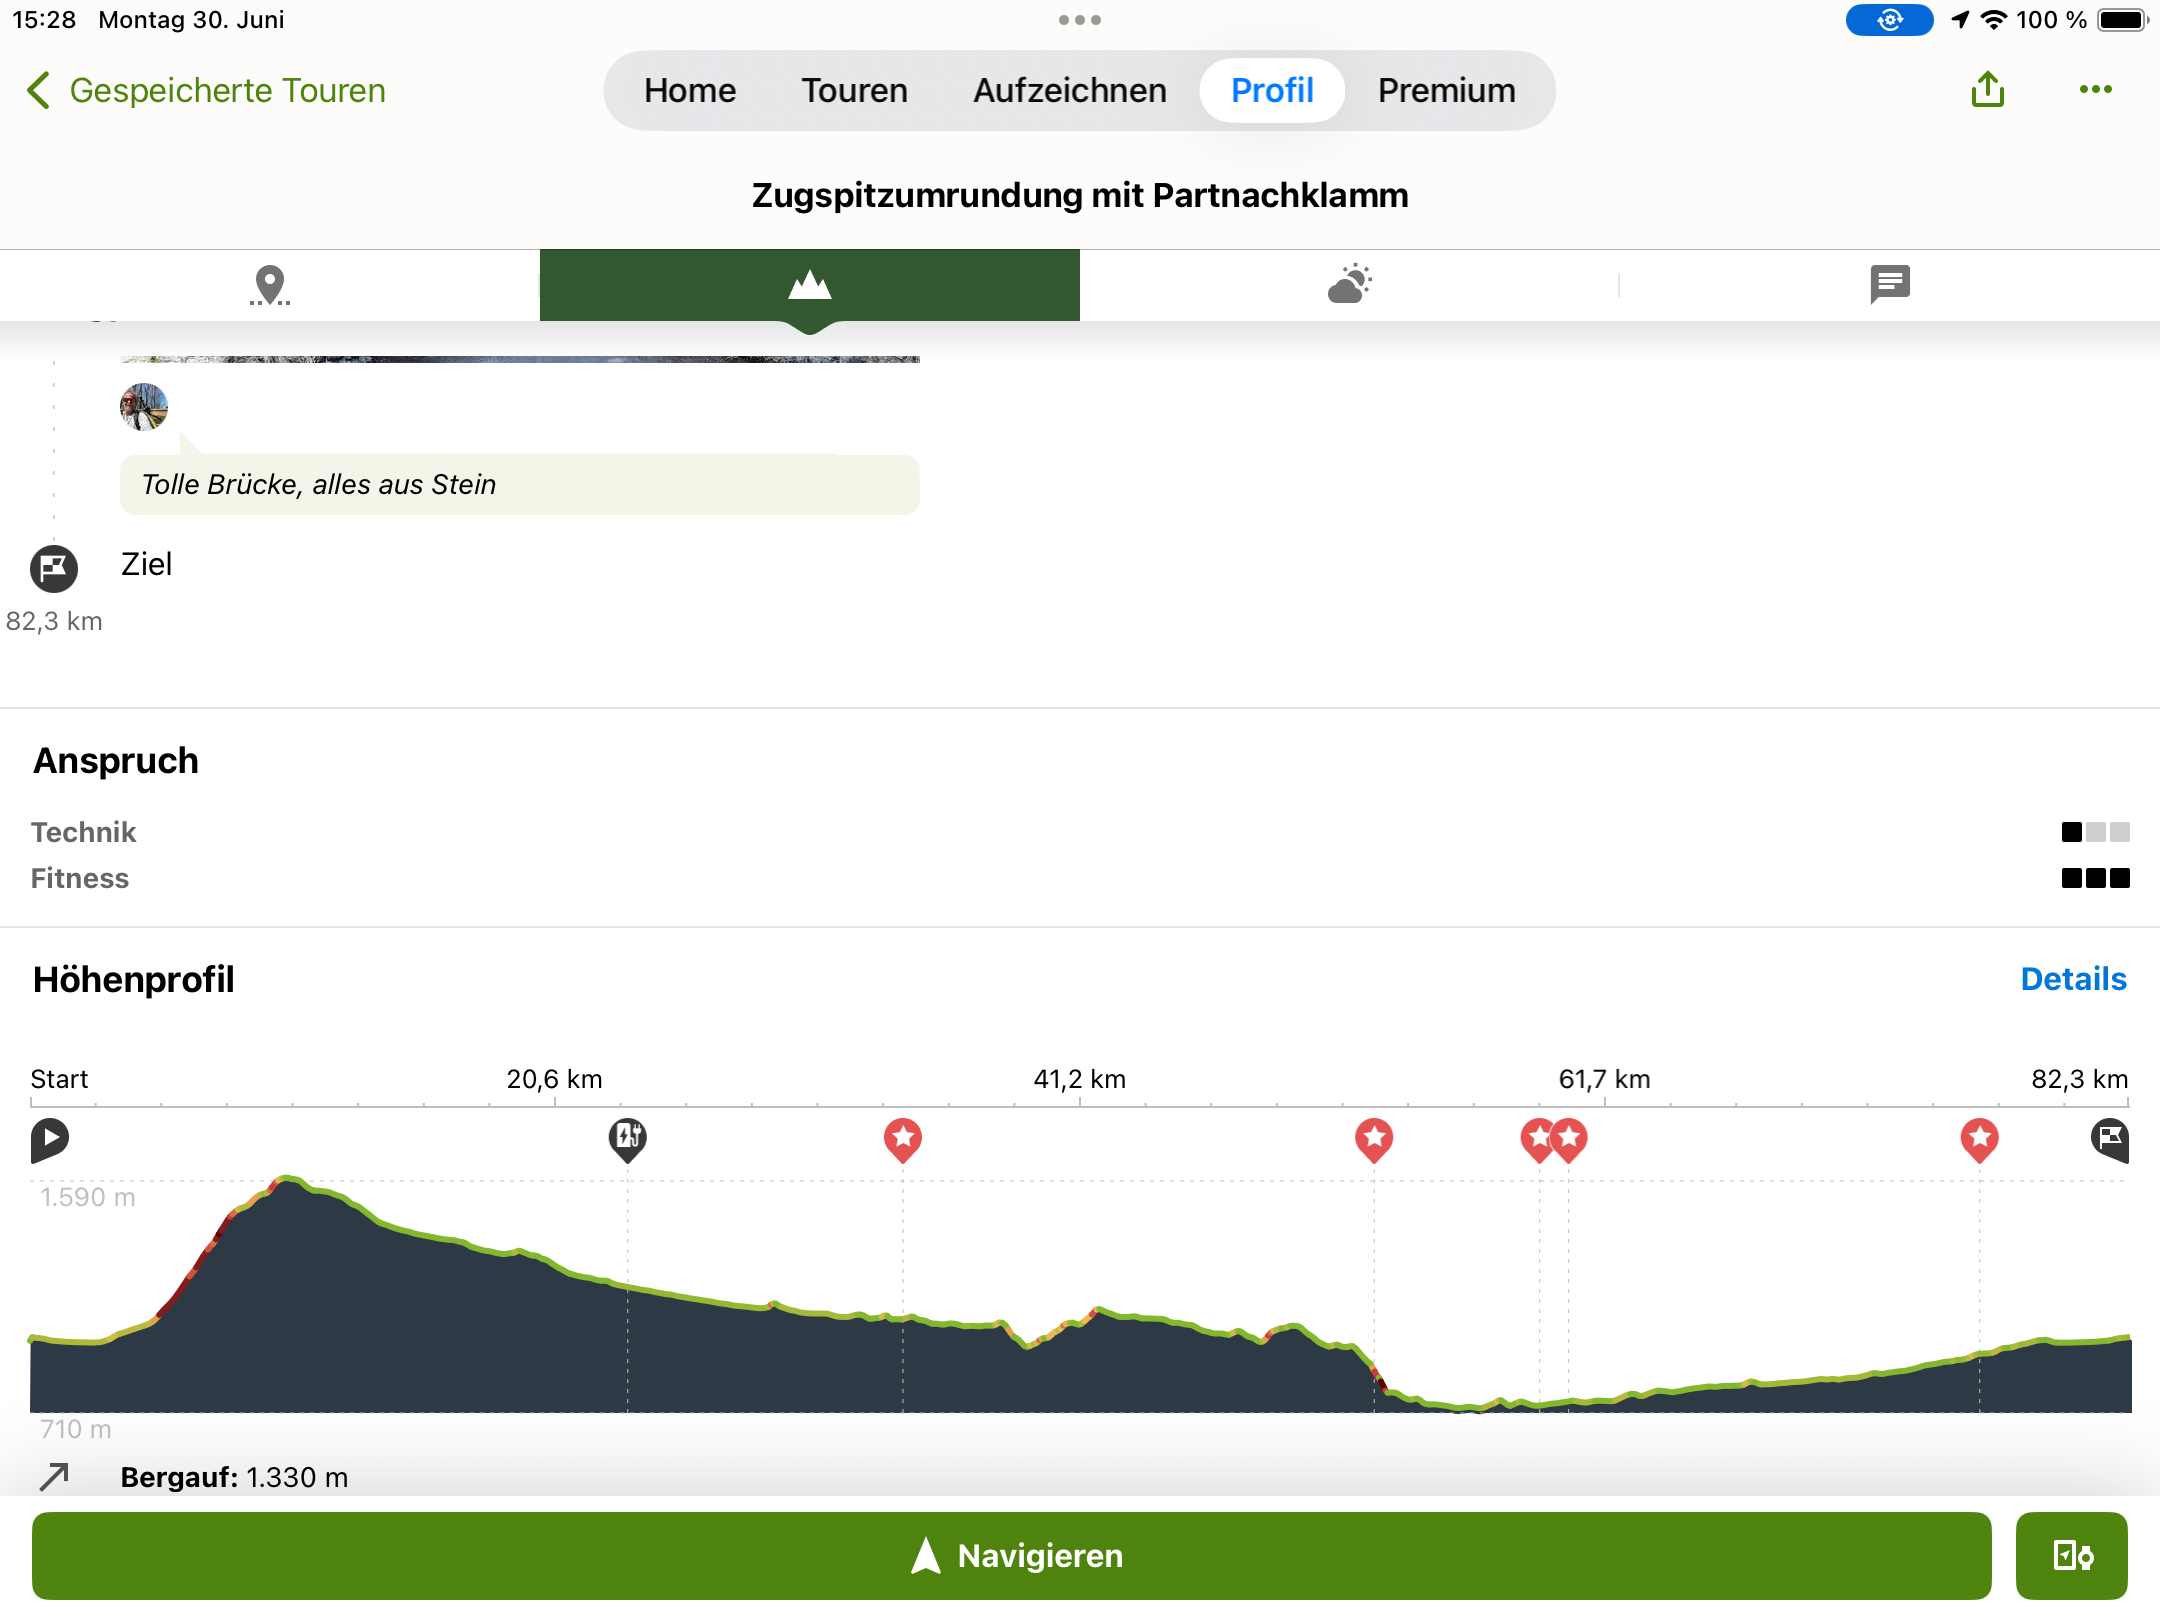Image resolution: width=2160 pixels, height=1620 pixels.
Task: Tap the start play marker on profile
Action: click(x=50, y=1139)
